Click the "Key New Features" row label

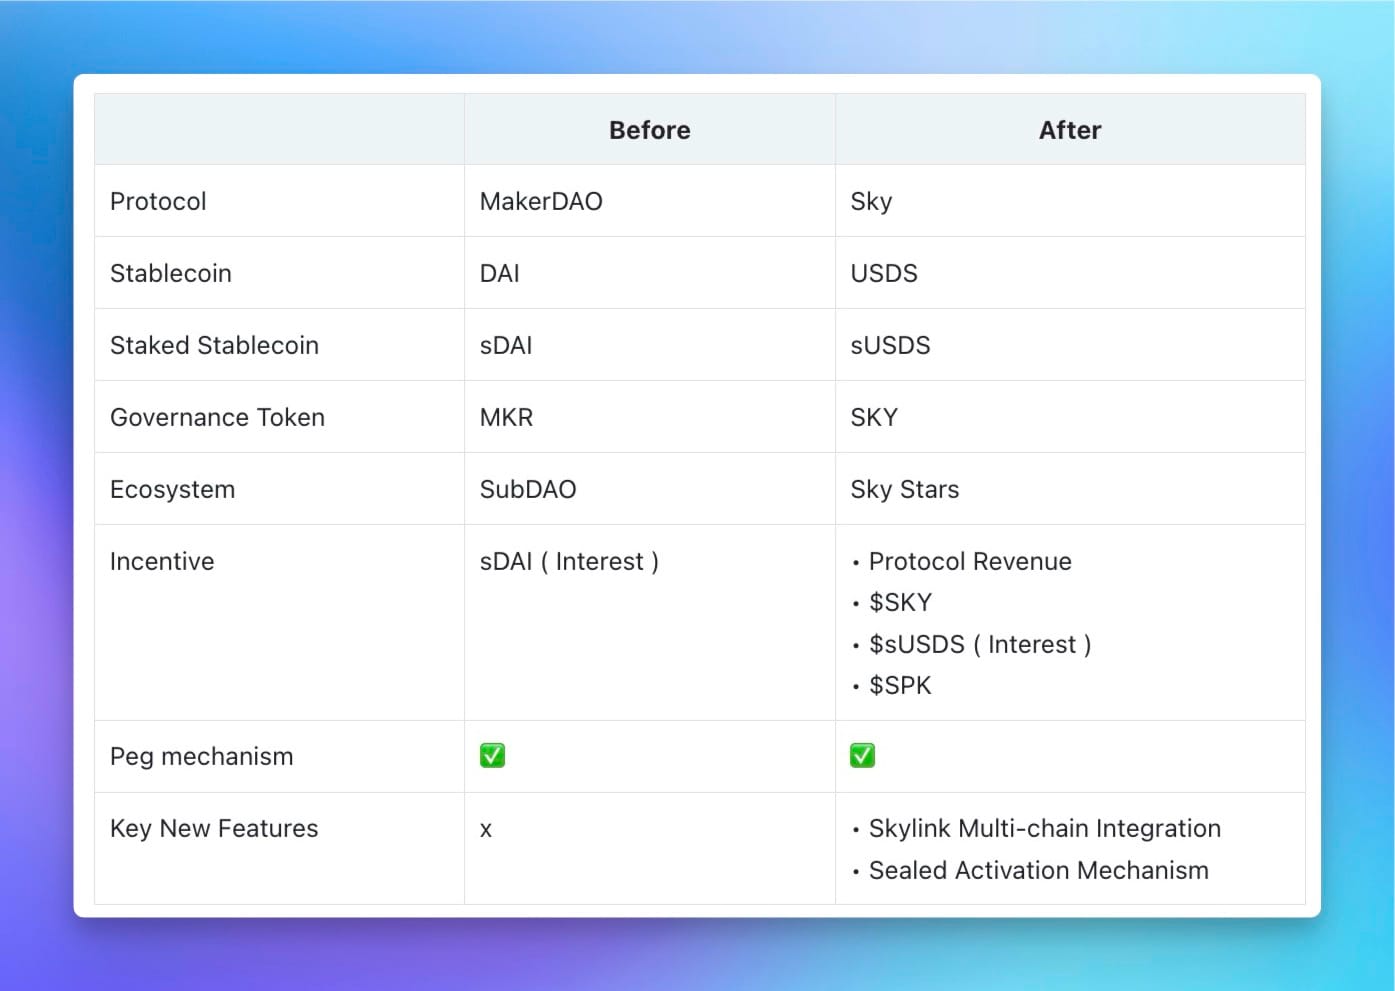coord(214,828)
